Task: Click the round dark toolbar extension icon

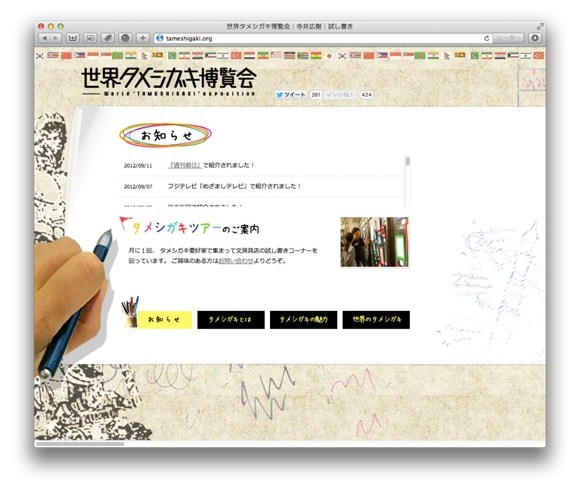Action: [125, 38]
